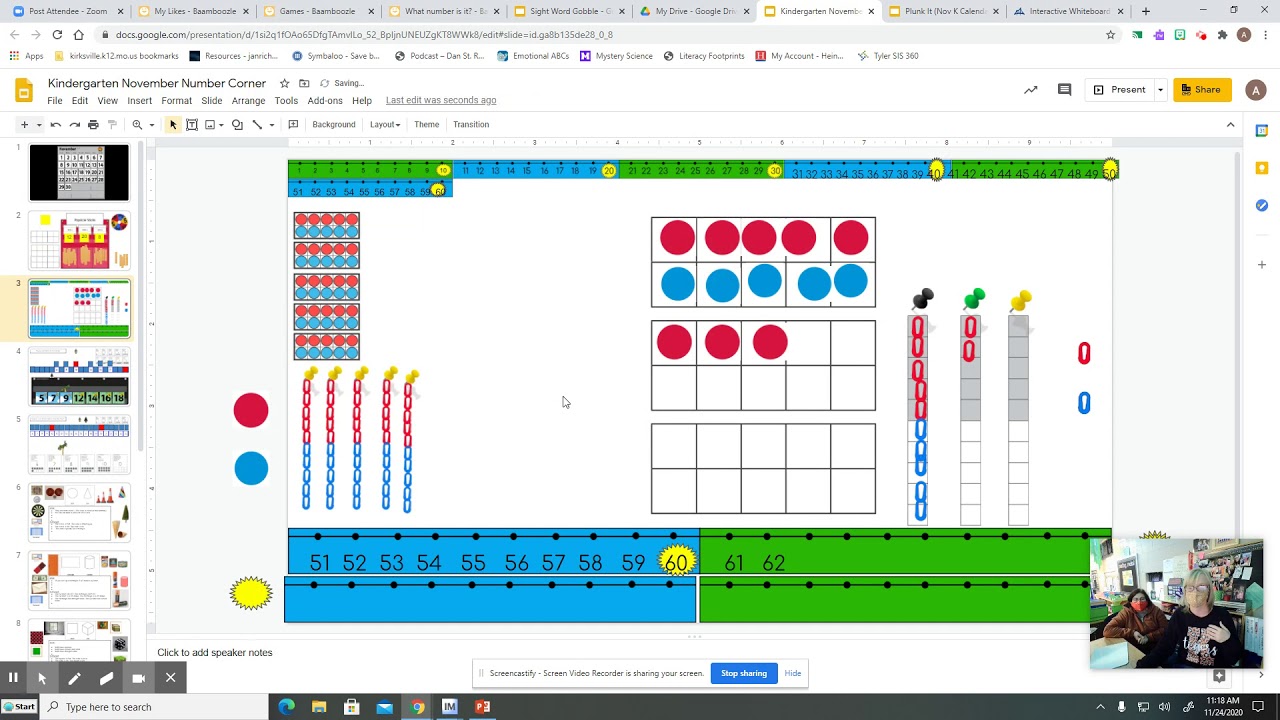Open the comment history icon
The height and width of the screenshot is (720, 1280).
(x=1064, y=90)
